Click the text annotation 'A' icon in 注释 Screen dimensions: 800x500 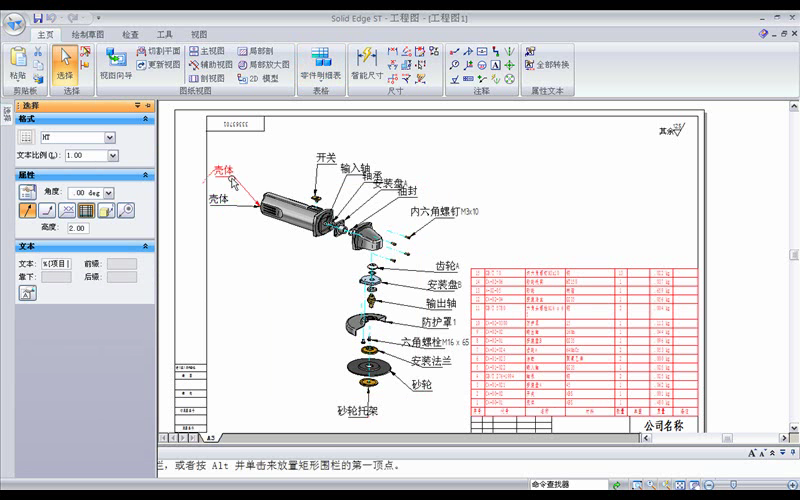(495, 65)
